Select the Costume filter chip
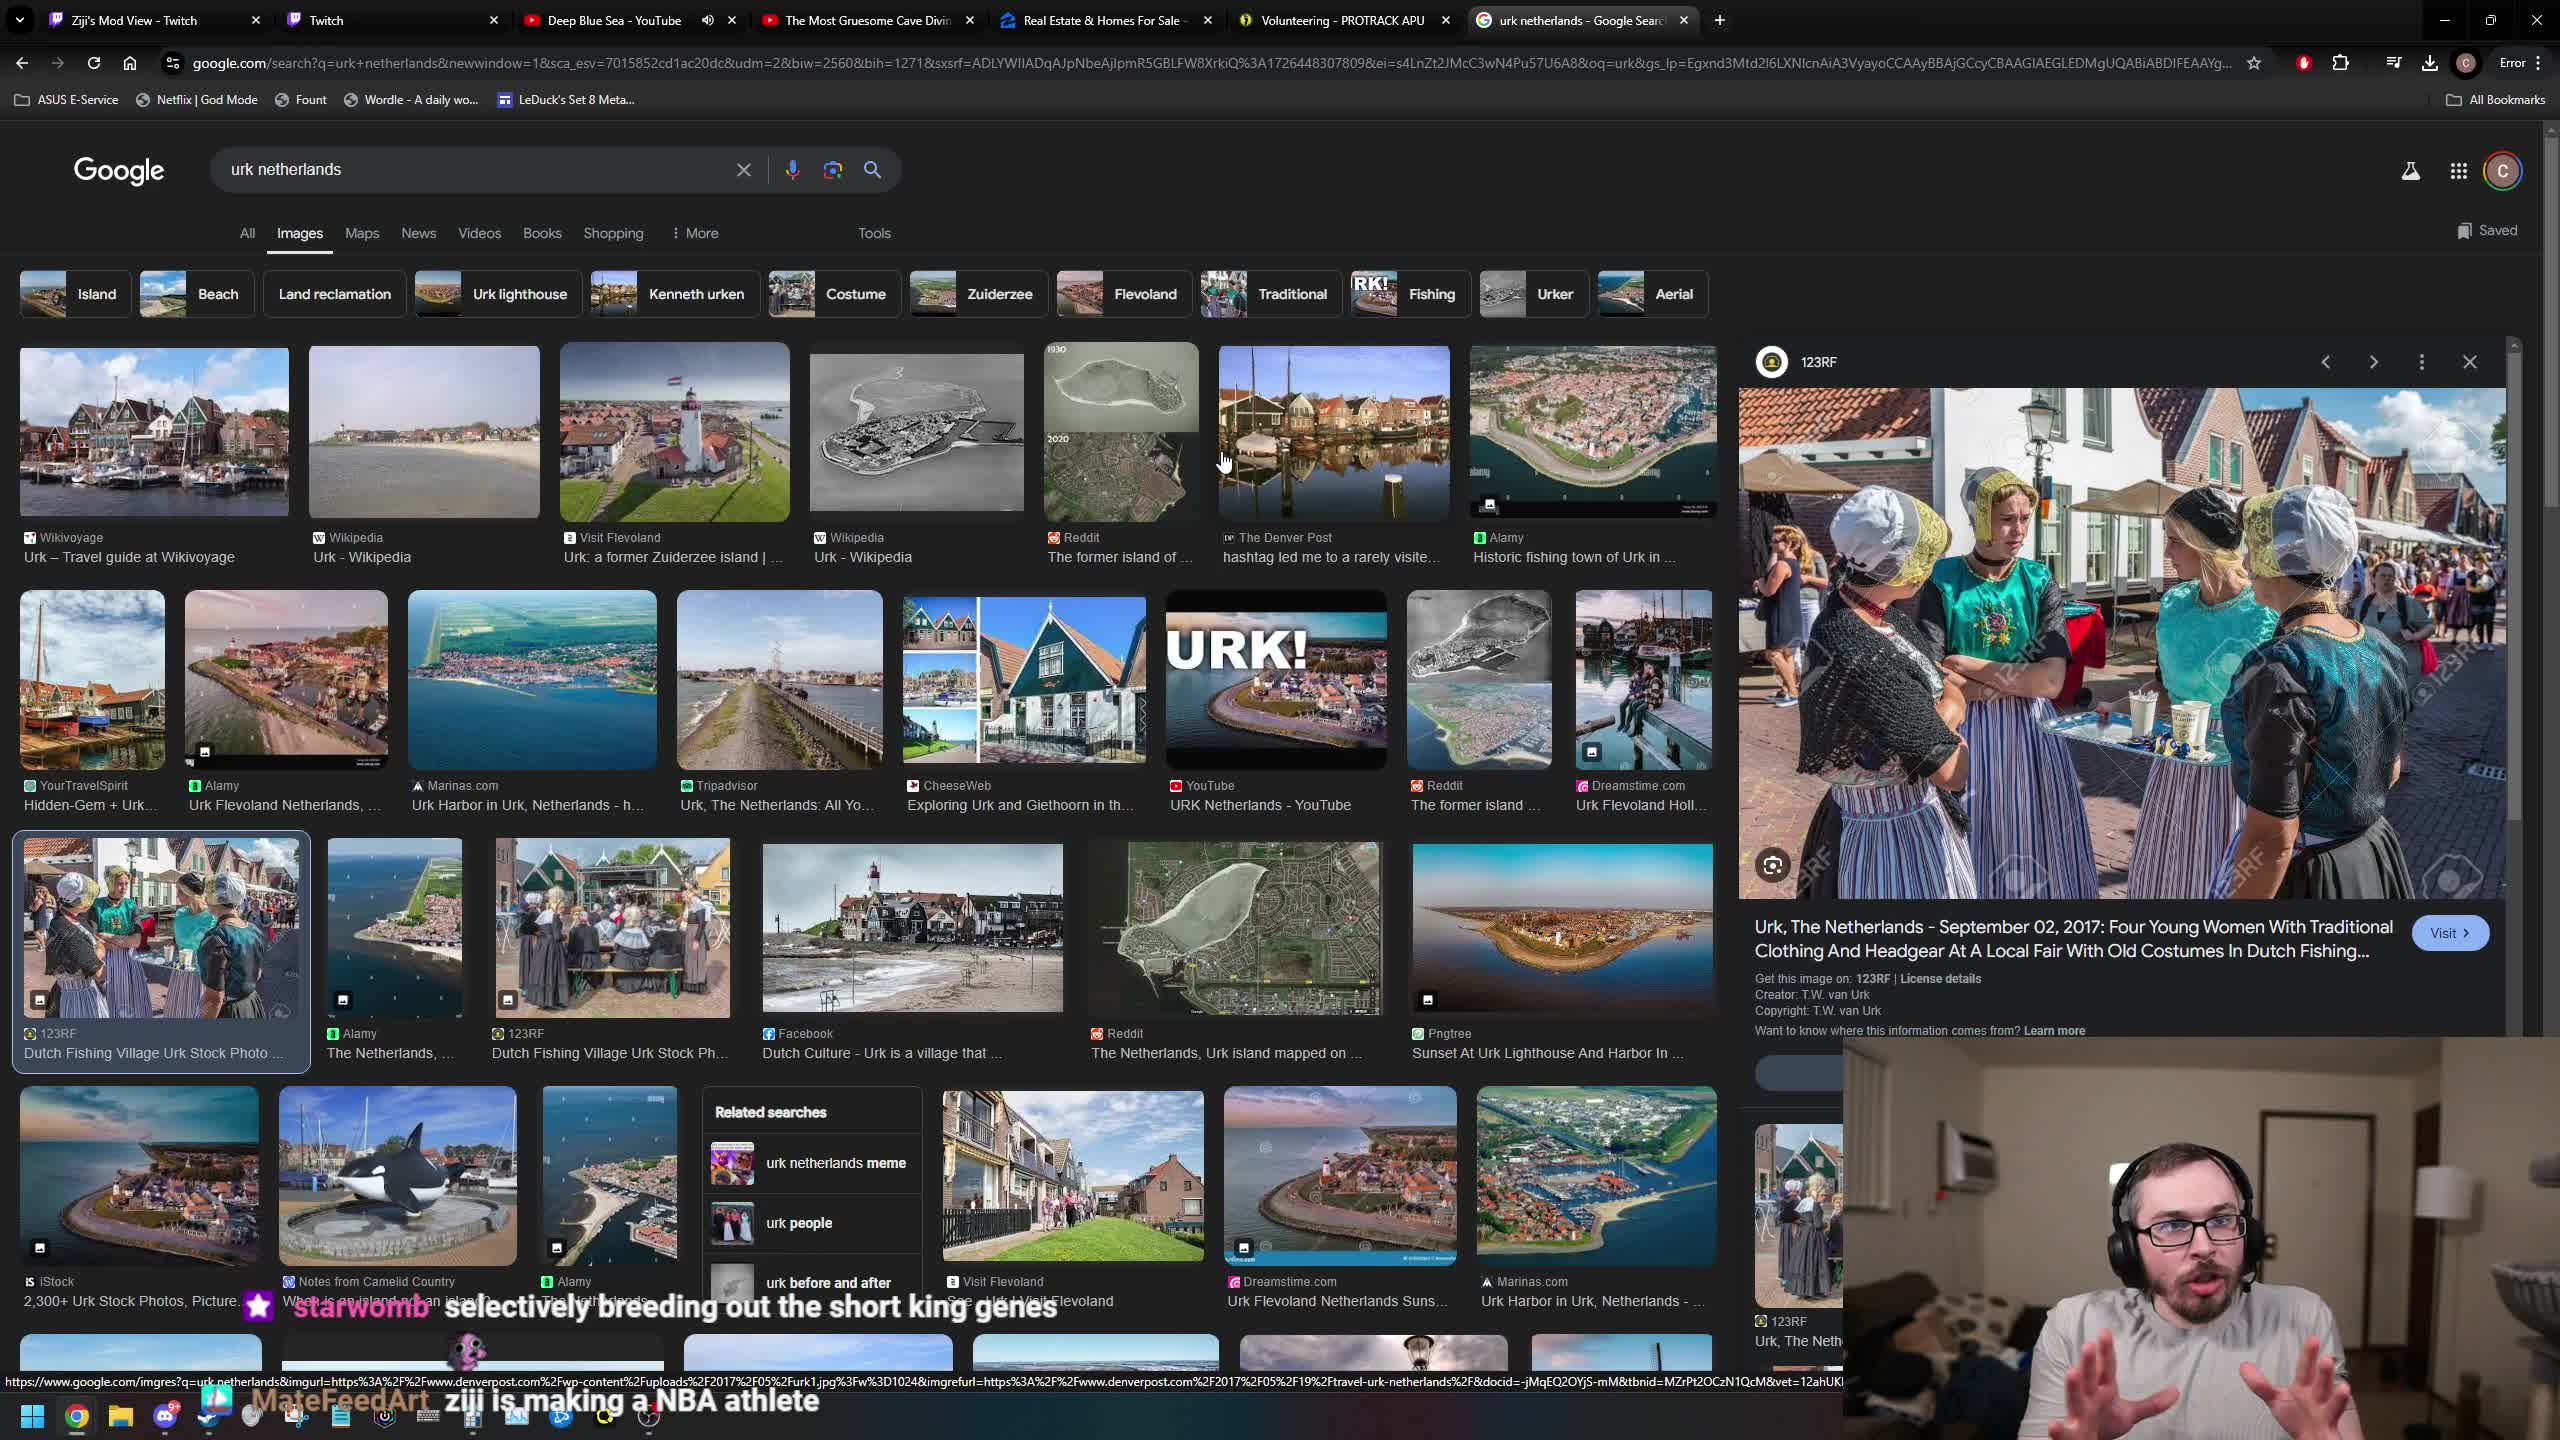The width and height of the screenshot is (2560, 1440). (x=835, y=294)
